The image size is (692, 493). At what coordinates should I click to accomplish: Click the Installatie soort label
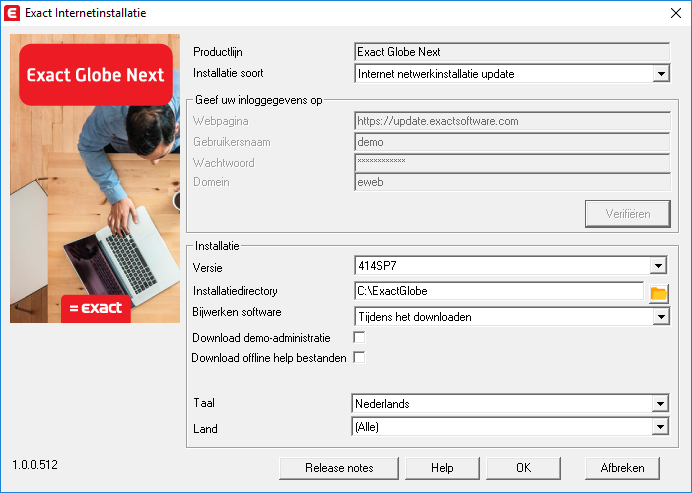(x=228, y=73)
